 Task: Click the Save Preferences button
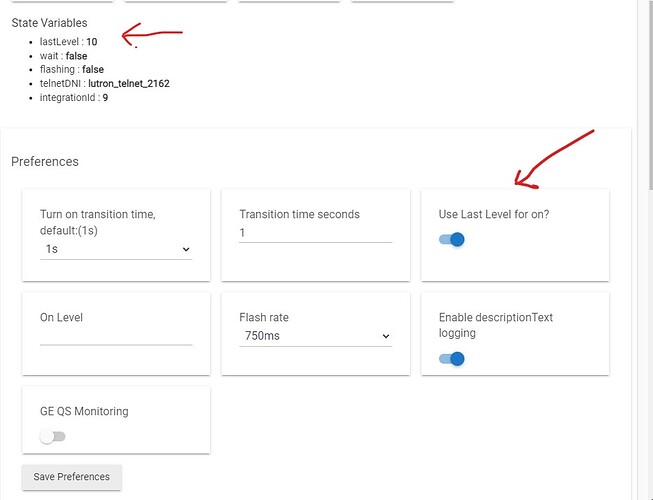tap(72, 477)
